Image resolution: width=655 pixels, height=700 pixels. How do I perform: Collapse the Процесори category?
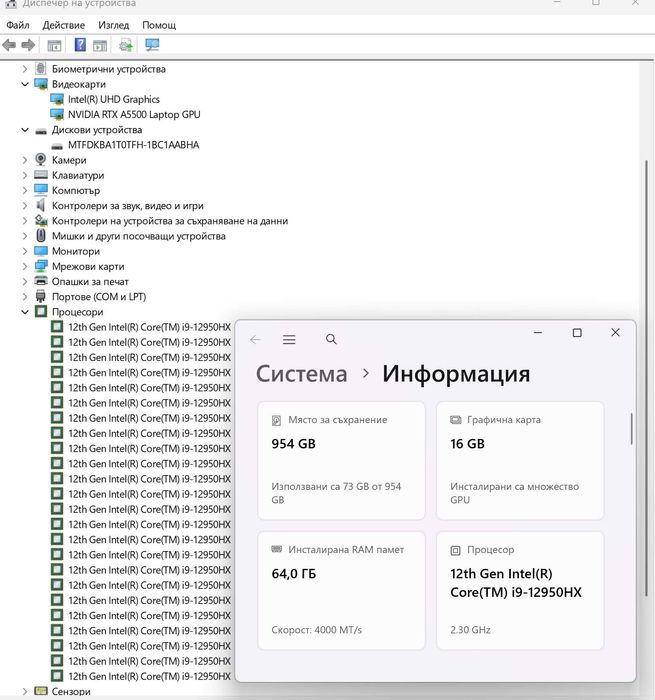click(x=25, y=312)
